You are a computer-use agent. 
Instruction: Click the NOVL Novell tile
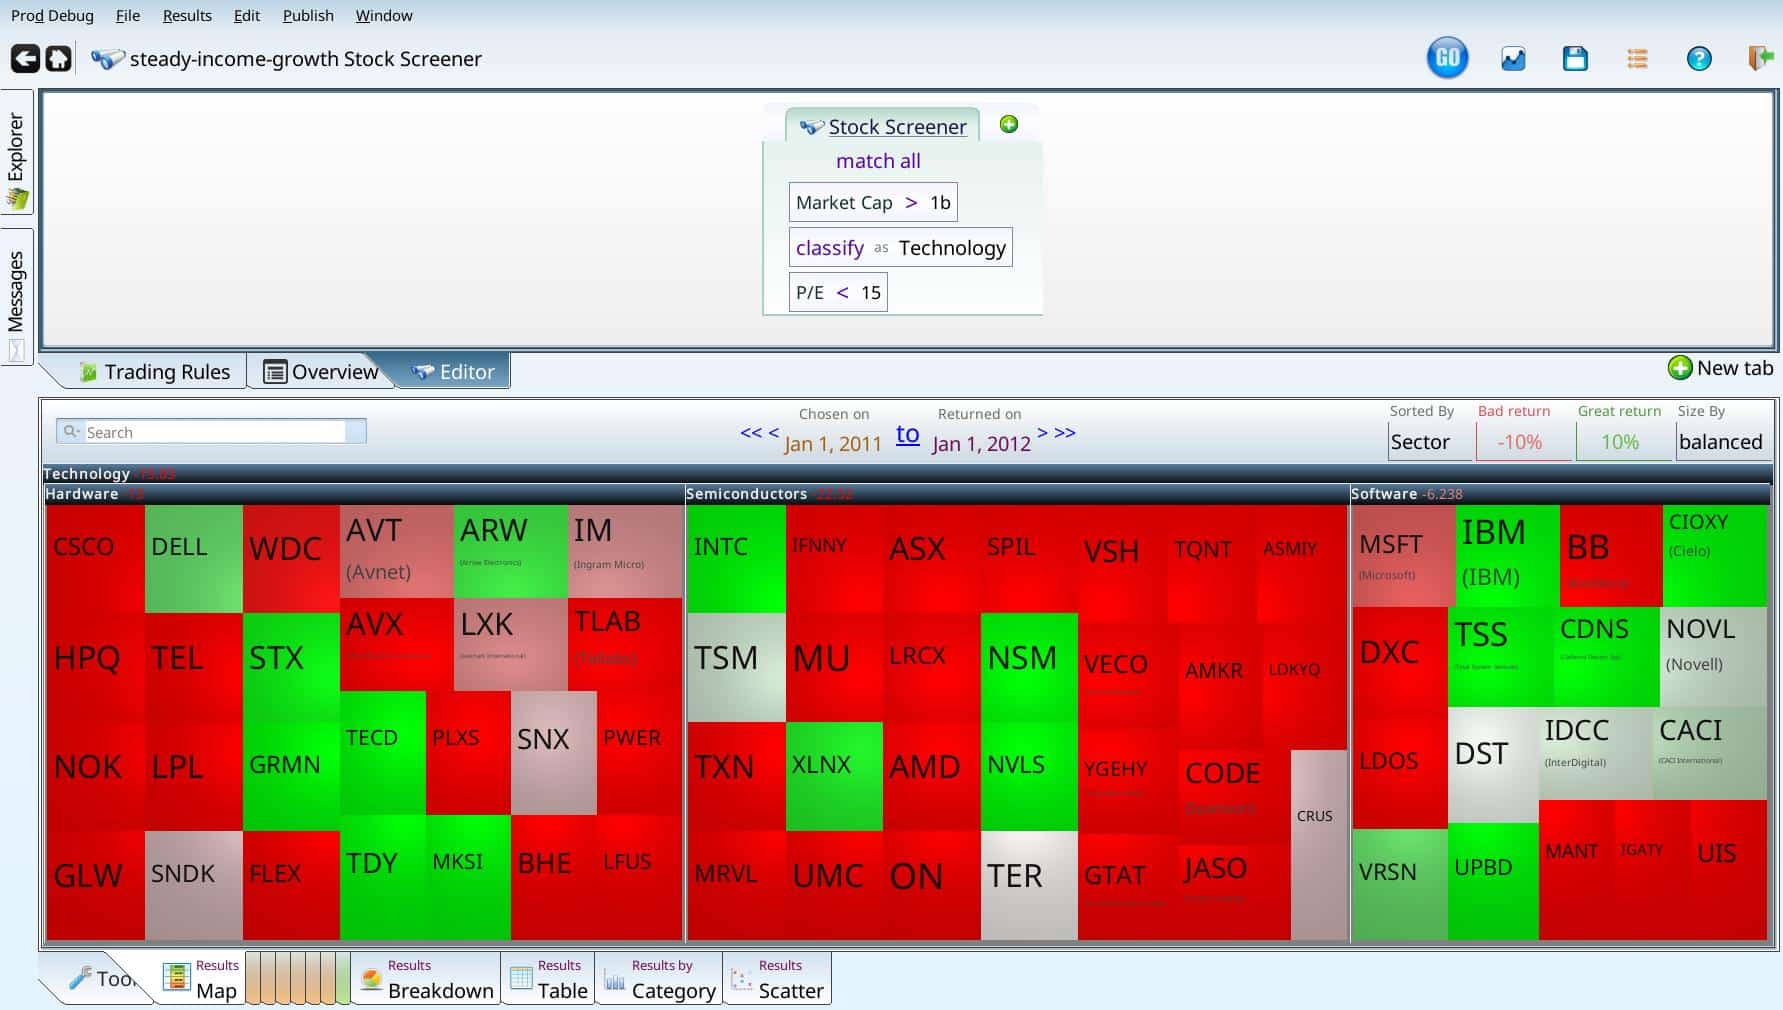tap(1714, 656)
